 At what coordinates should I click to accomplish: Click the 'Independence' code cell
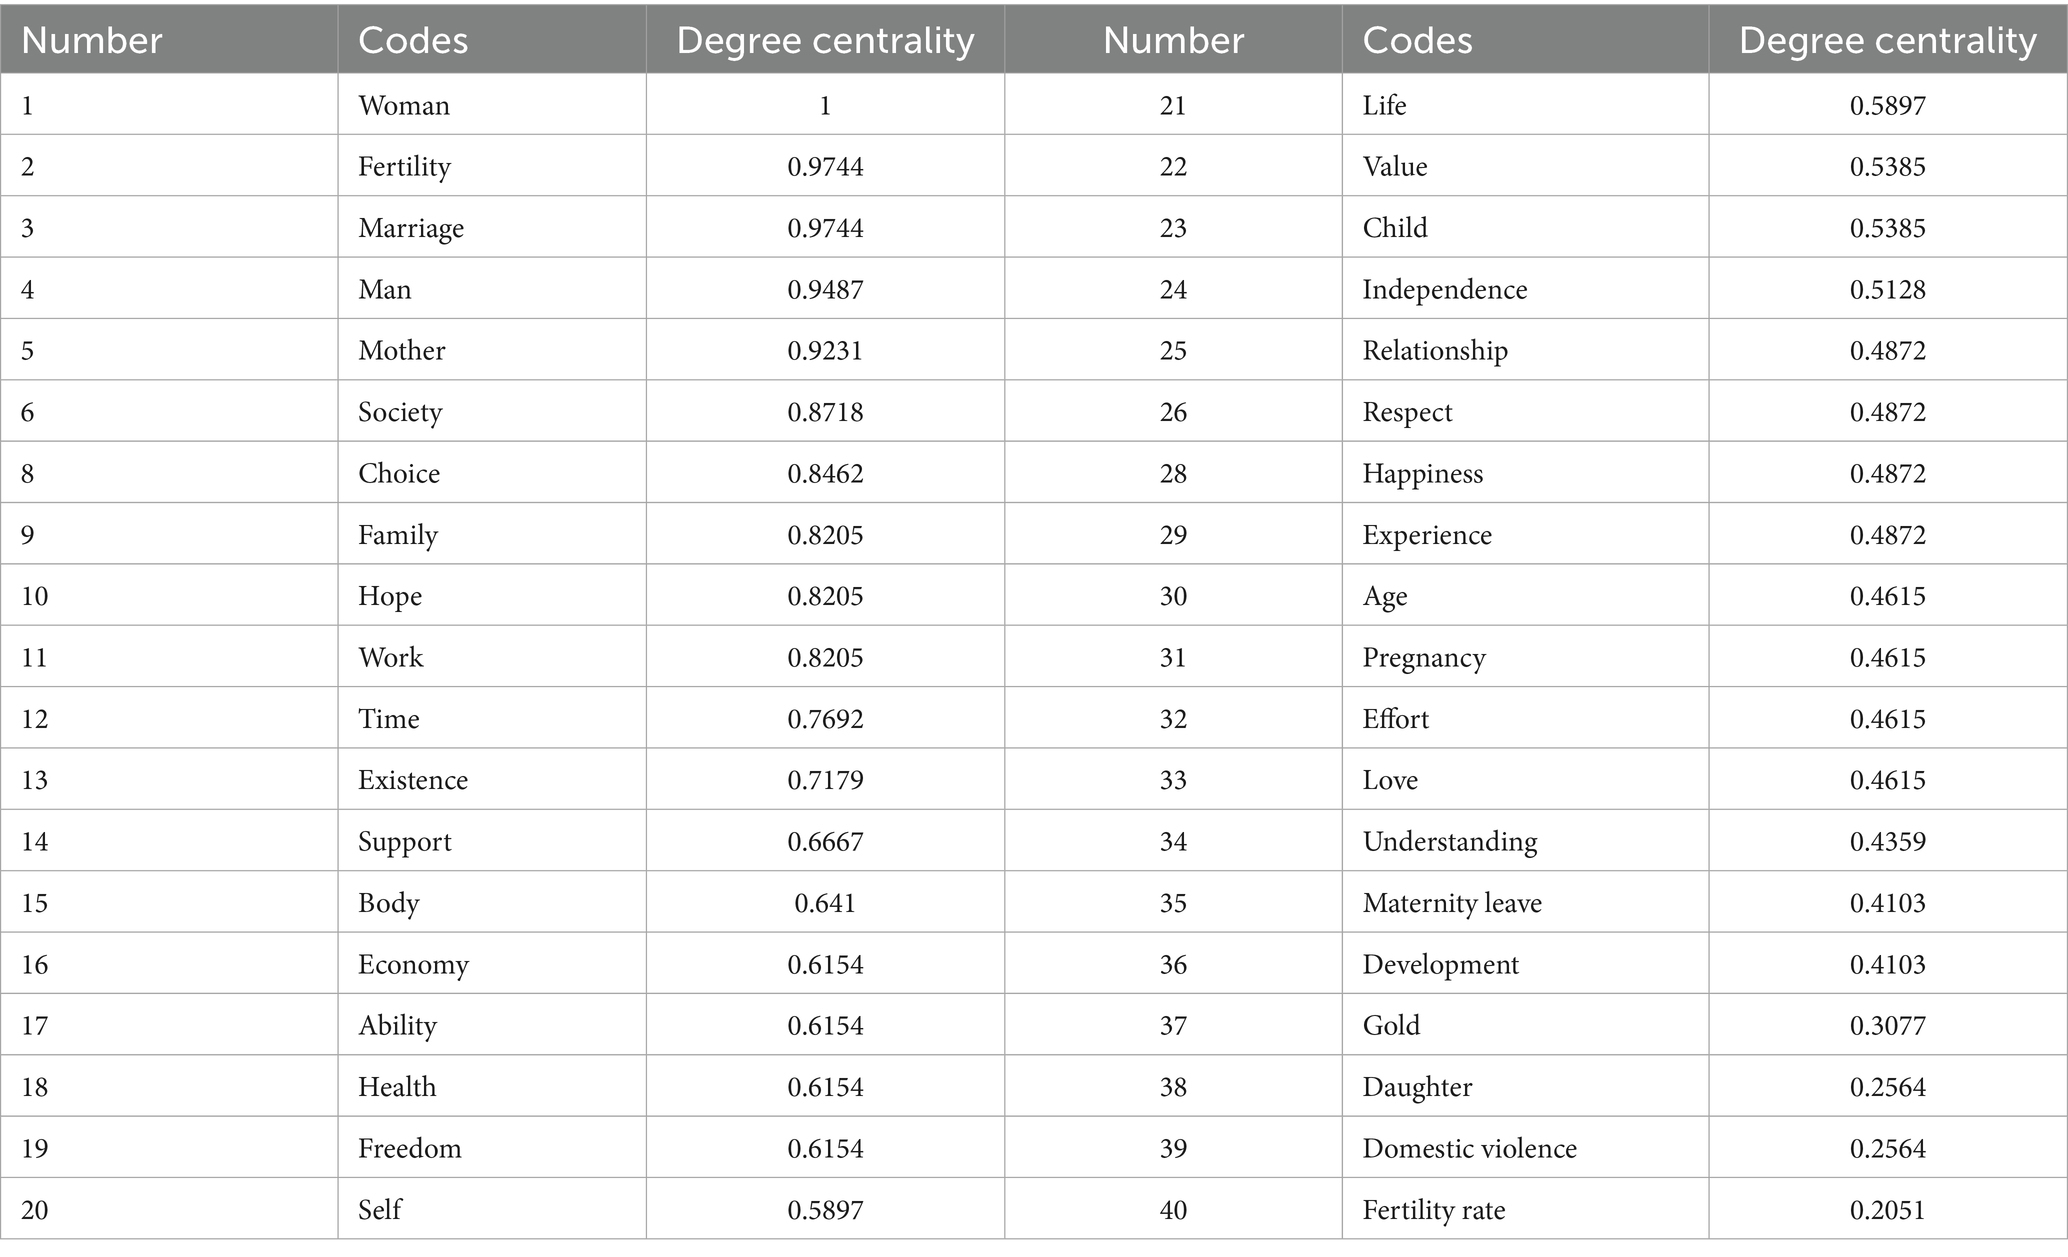click(1444, 289)
